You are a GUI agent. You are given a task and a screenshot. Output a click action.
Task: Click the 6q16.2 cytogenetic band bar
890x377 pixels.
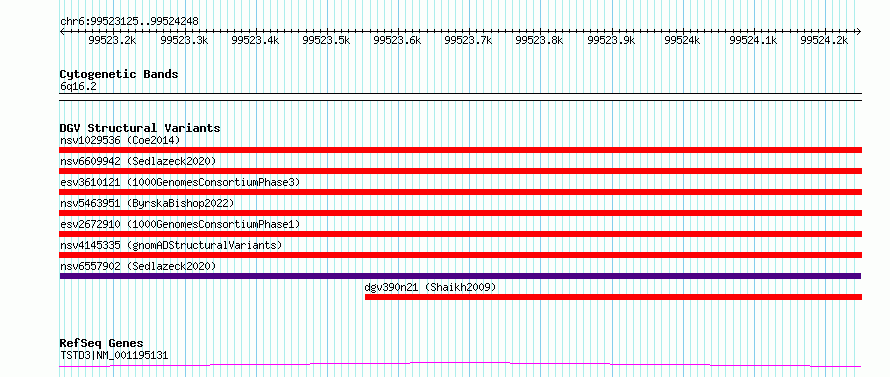click(460, 97)
